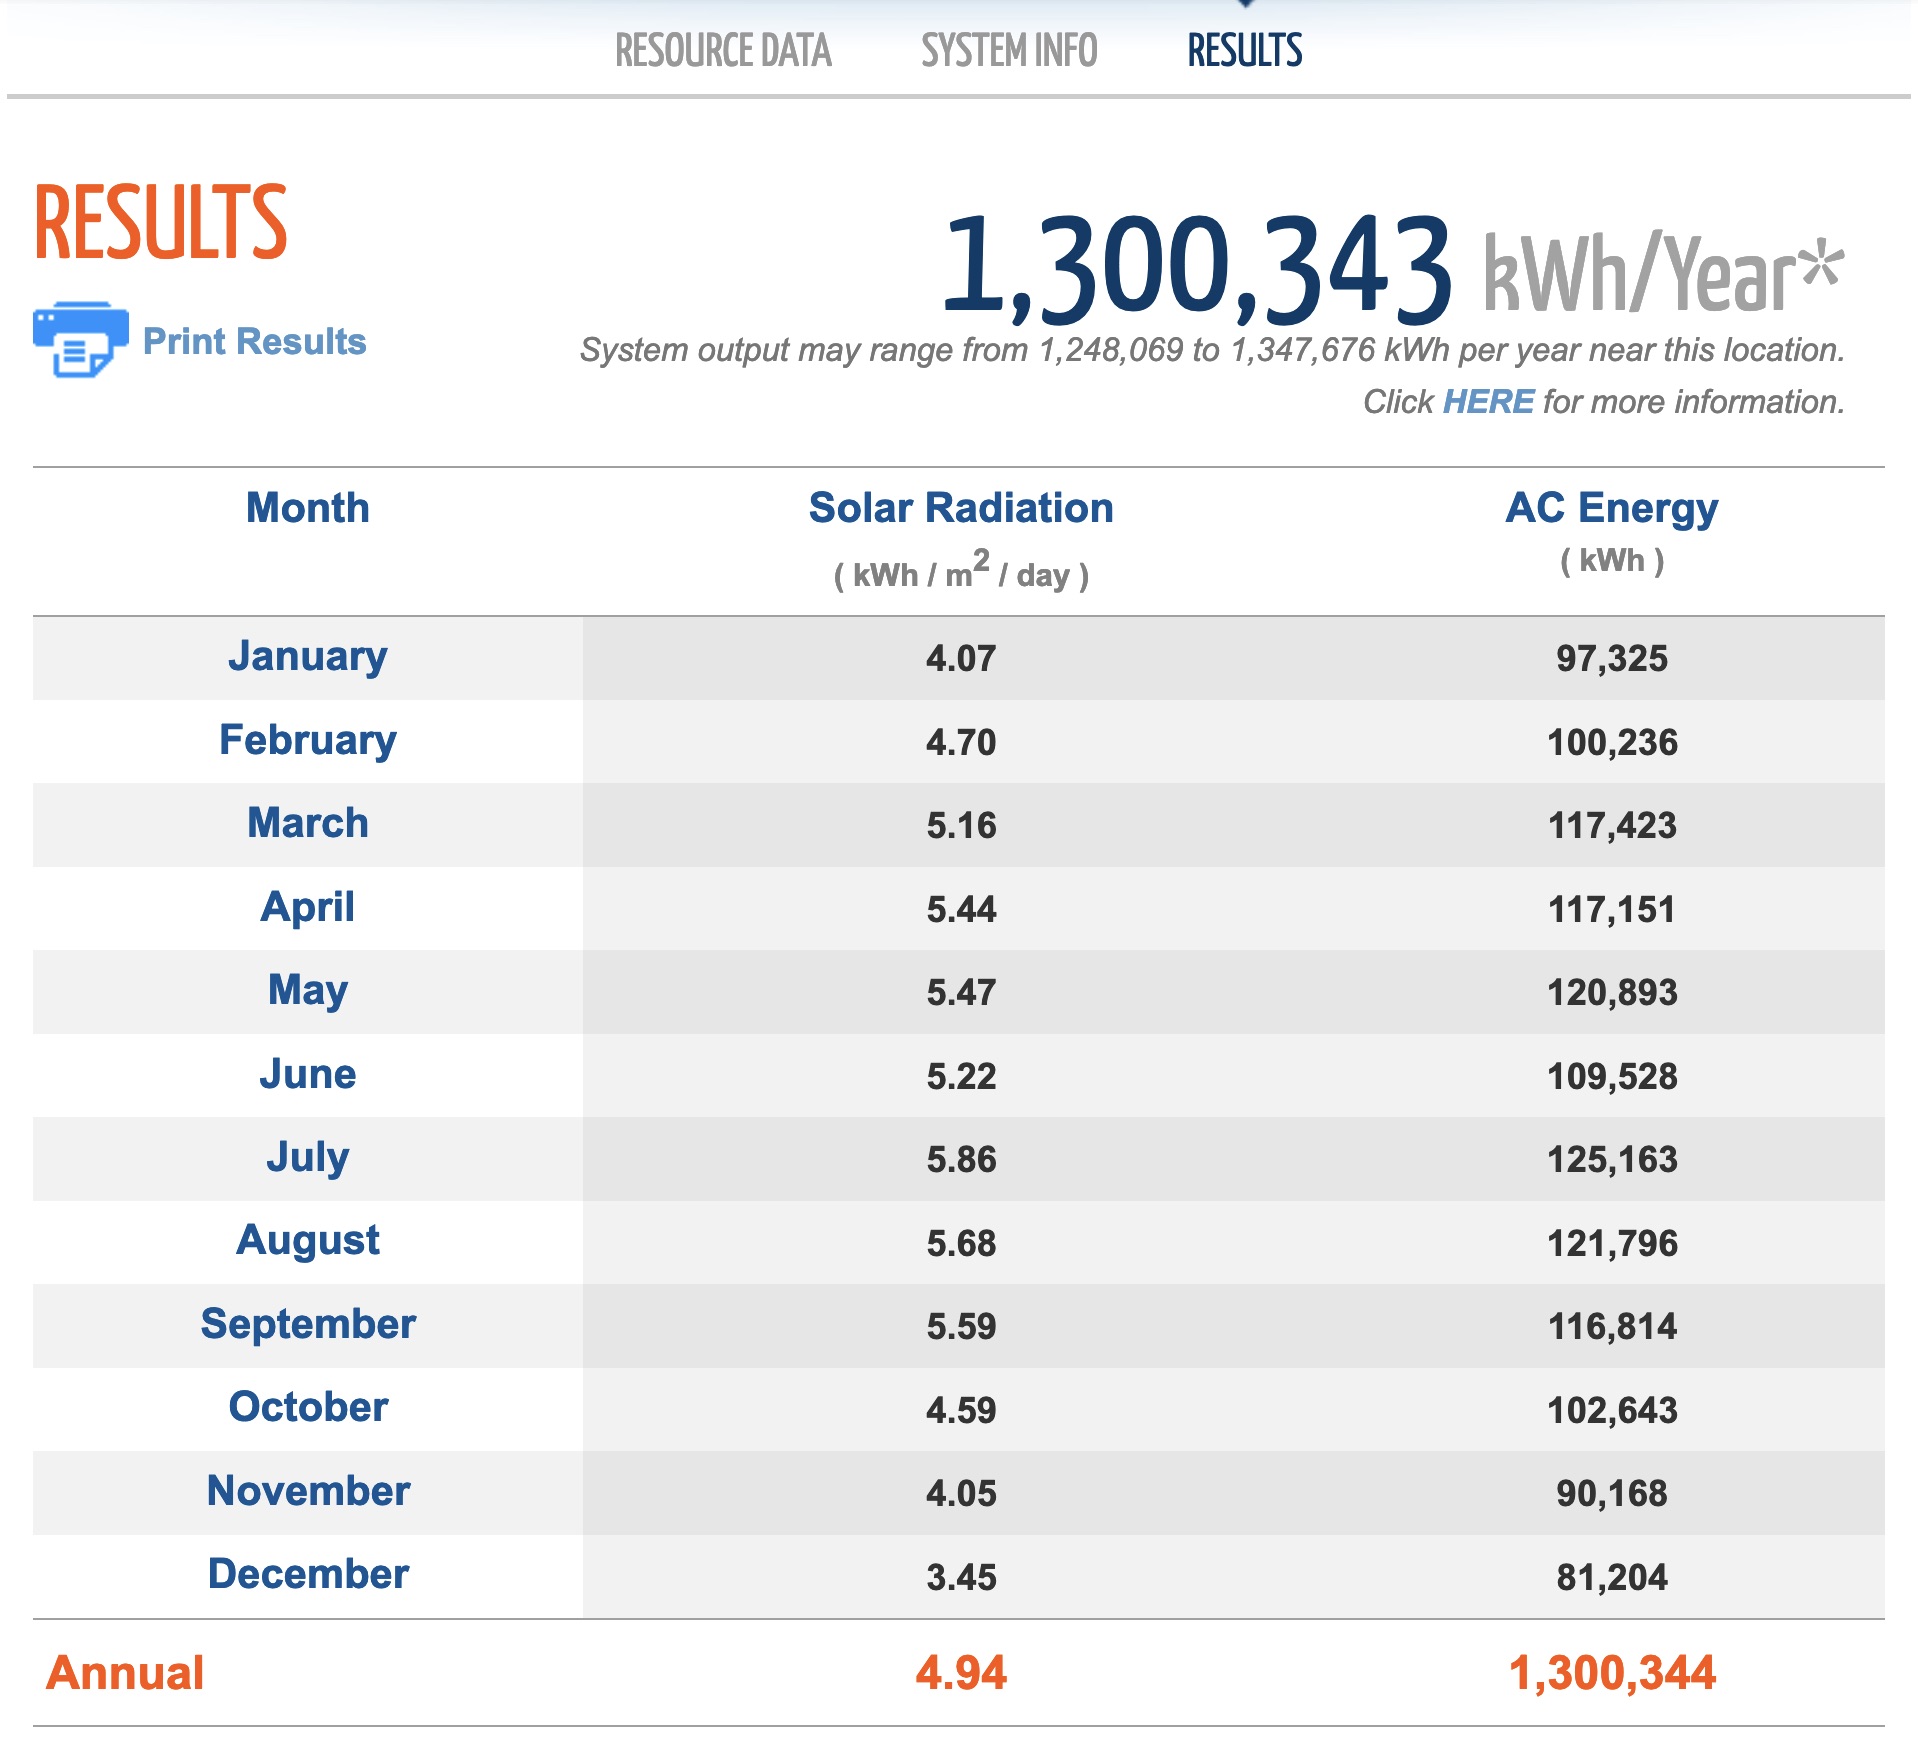This screenshot has height=1740, width=1918.
Task: Click the September row label
Action: (x=308, y=1324)
